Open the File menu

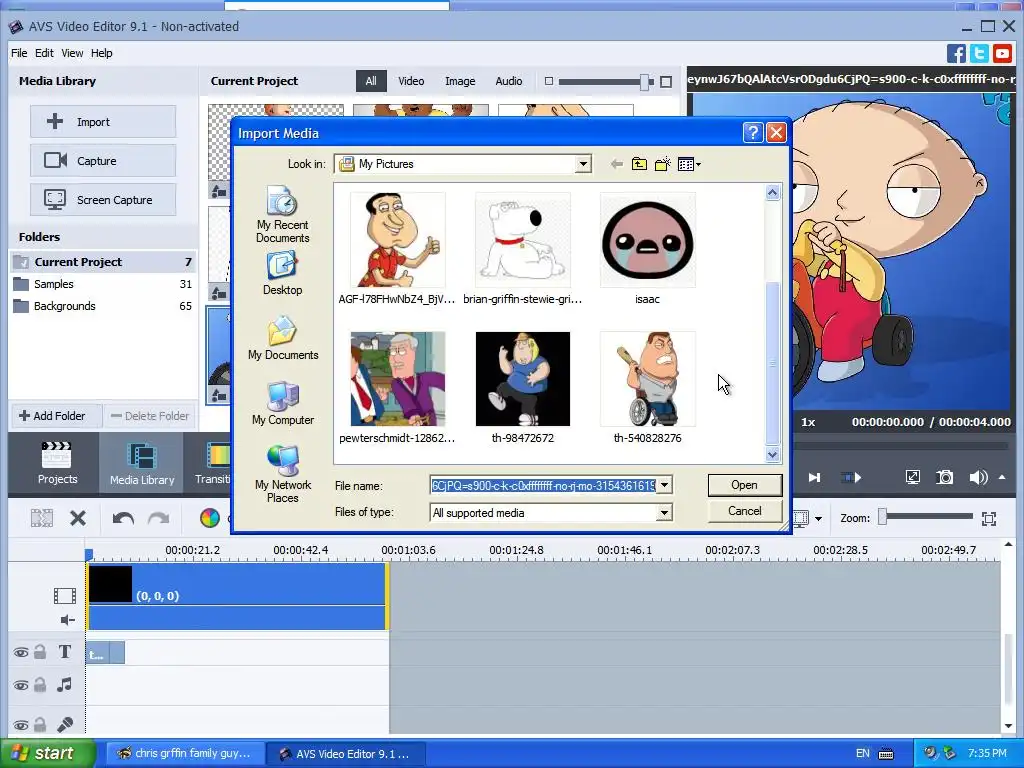point(19,53)
